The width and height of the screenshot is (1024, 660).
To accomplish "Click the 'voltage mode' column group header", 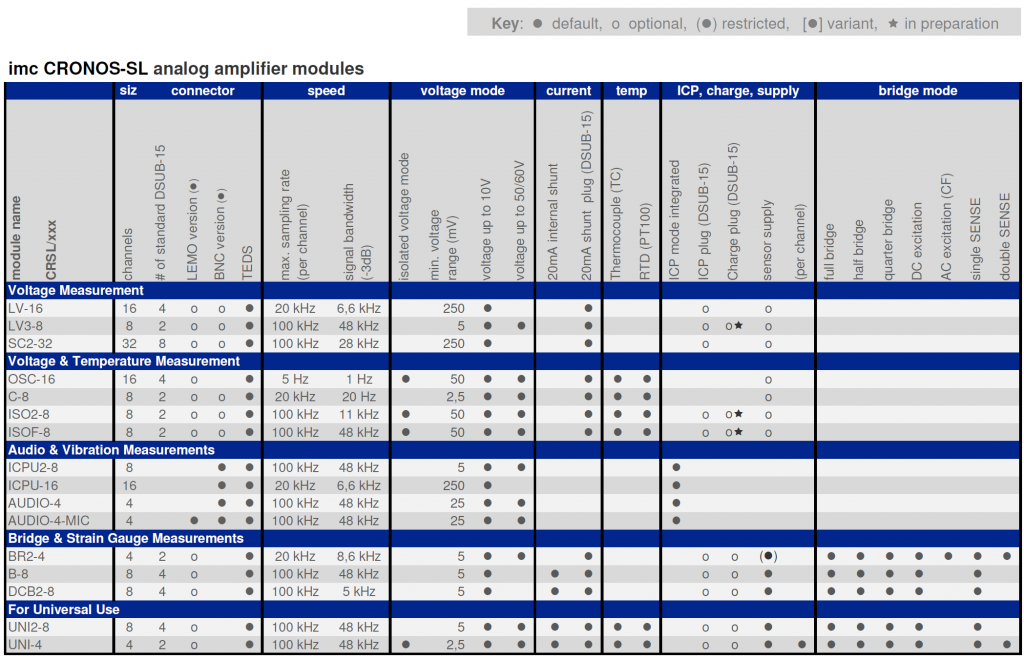I will [x=462, y=91].
